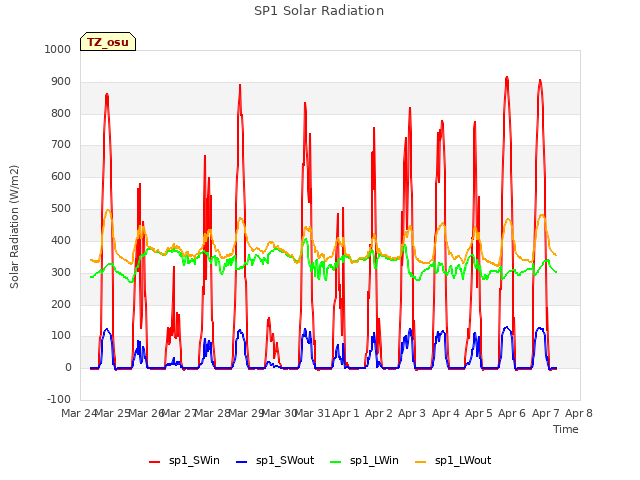The width and height of the screenshot is (640, 480).
Task: Click the Apr 3 x-axis date label
Action: 412,413
